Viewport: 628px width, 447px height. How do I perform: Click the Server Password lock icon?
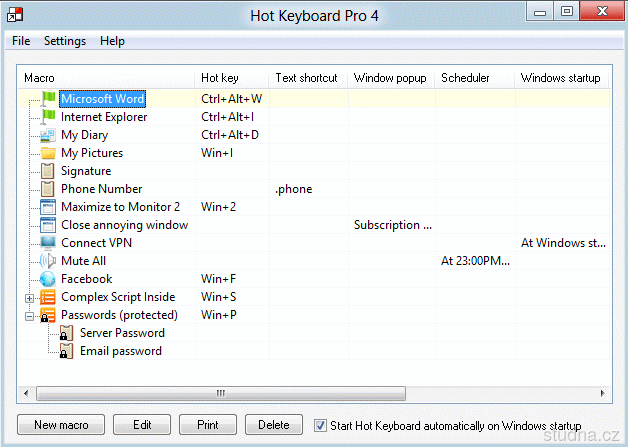[66, 333]
